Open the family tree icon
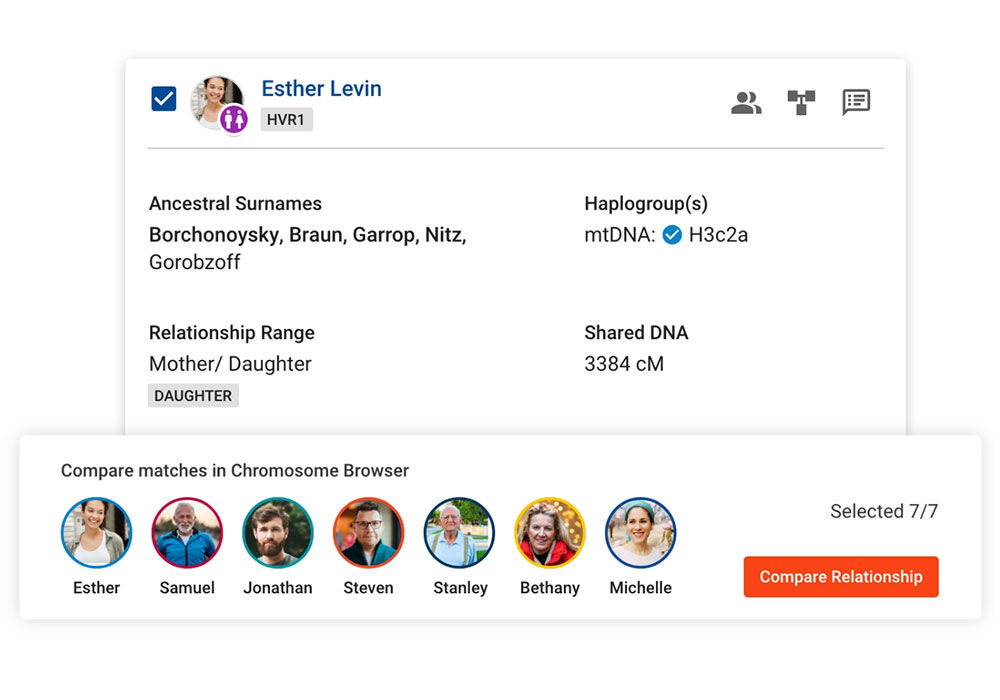Screen dimensions: 1000x700 [x=801, y=102]
